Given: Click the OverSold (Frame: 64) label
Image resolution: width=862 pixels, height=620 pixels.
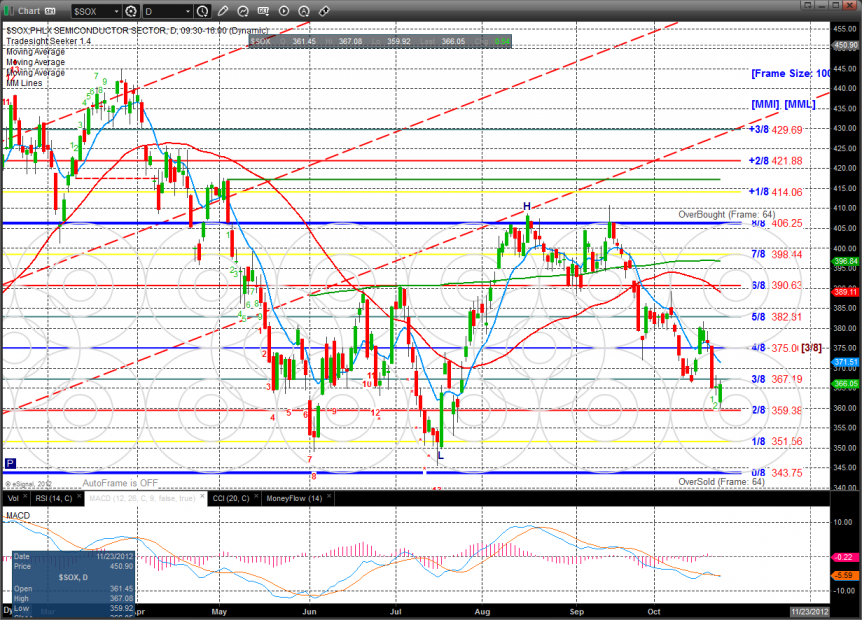Looking at the screenshot, I should [x=721, y=481].
